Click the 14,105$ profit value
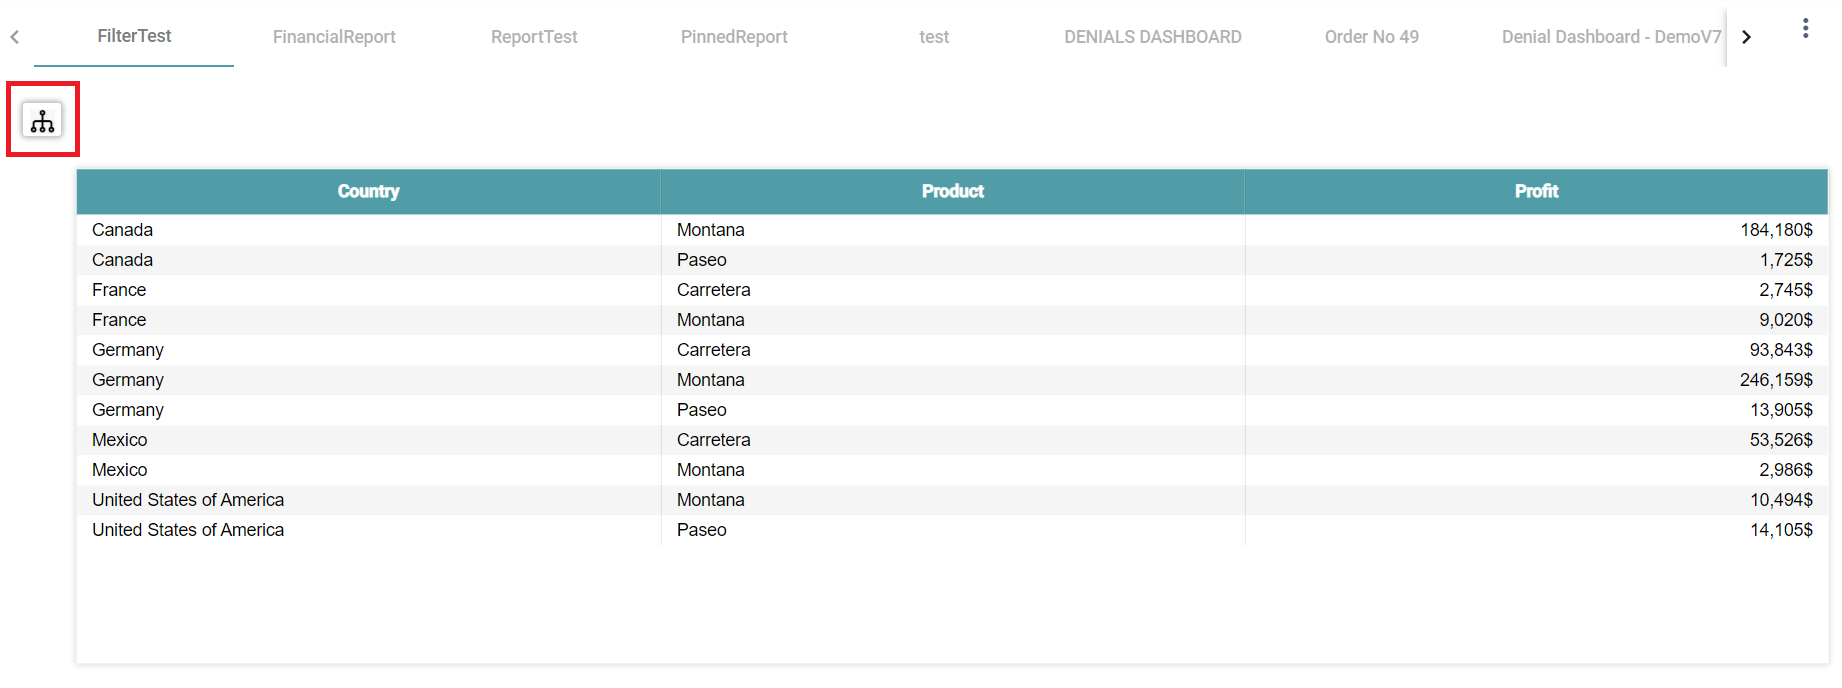Image resolution: width=1842 pixels, height=688 pixels. [1780, 530]
